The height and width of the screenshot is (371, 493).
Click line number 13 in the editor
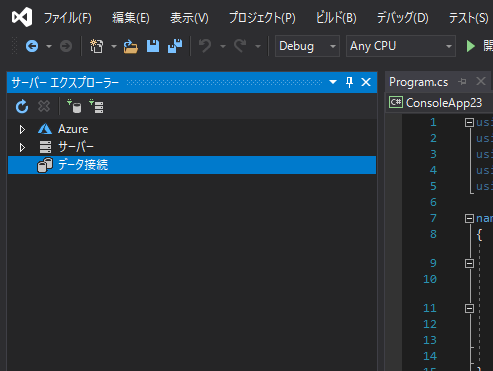point(430,340)
